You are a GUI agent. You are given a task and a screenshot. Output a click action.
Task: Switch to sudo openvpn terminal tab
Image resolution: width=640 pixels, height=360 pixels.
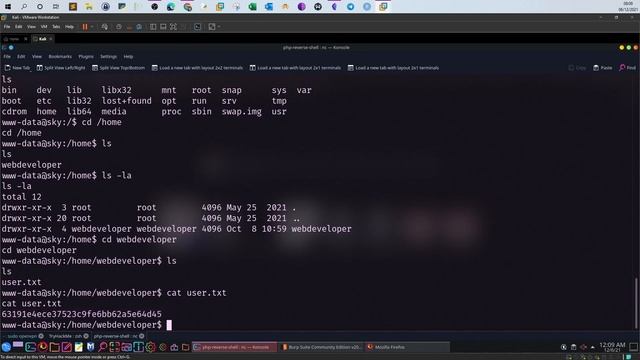22,336
